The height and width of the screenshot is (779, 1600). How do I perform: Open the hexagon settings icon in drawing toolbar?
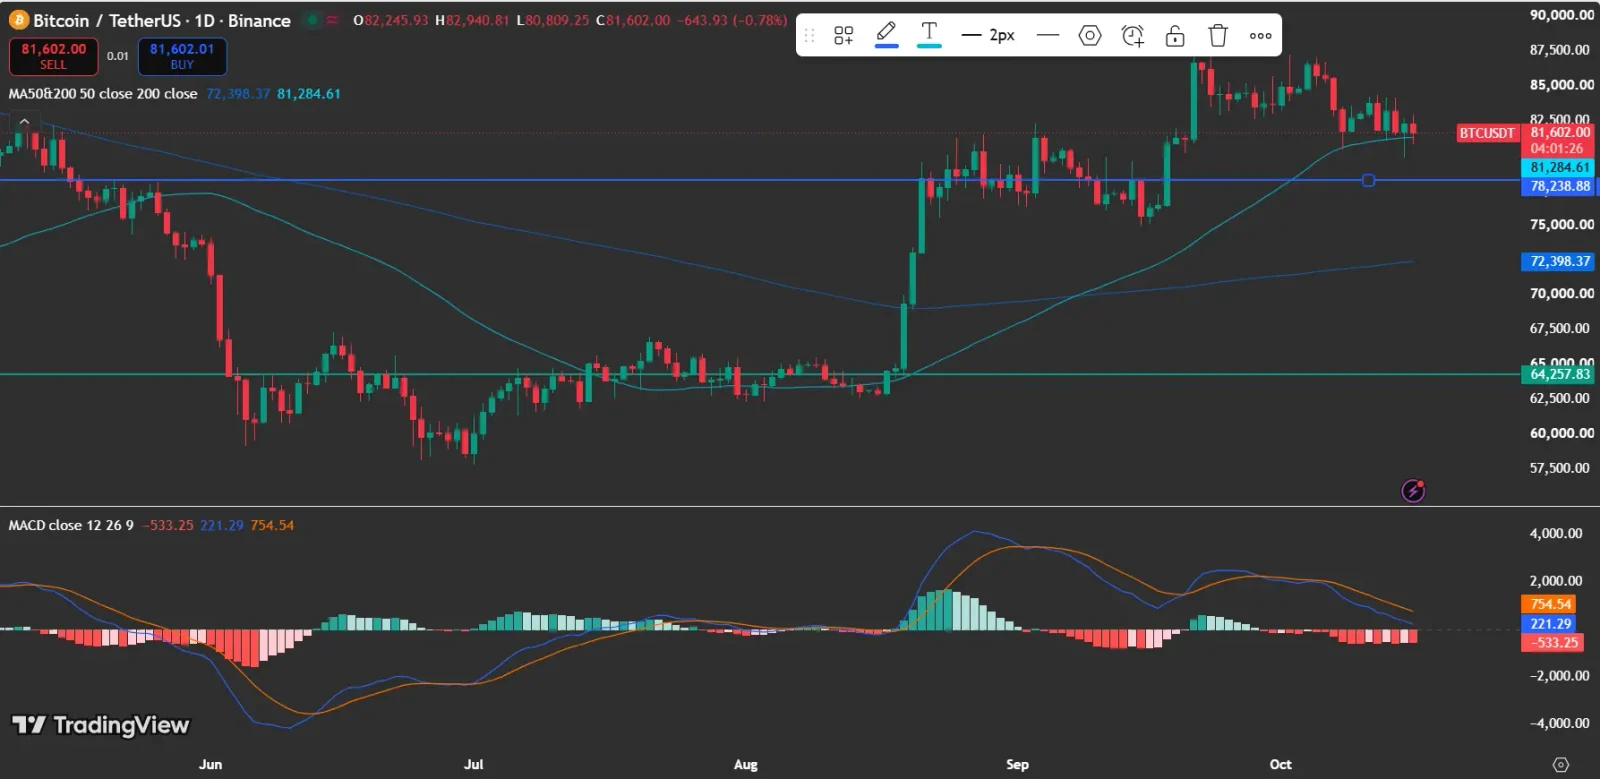1090,36
